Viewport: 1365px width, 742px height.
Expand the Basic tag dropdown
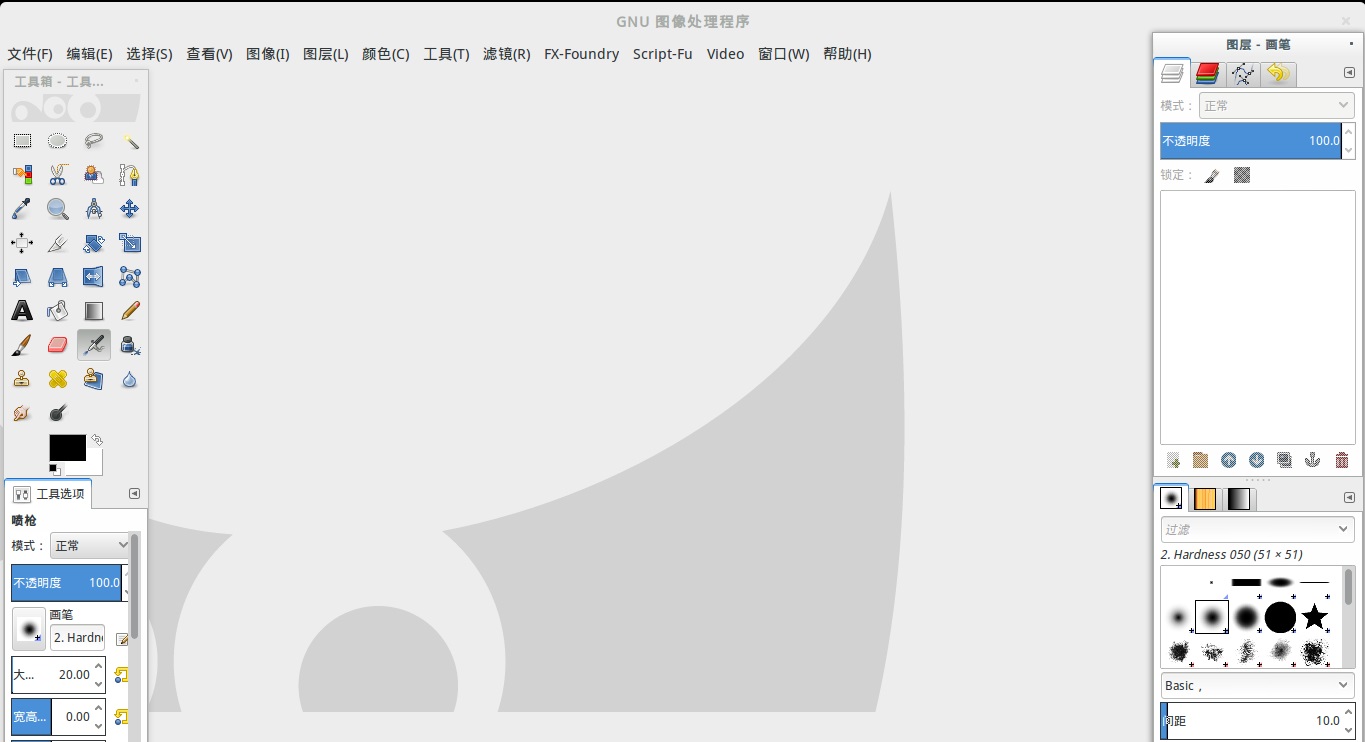1257,685
